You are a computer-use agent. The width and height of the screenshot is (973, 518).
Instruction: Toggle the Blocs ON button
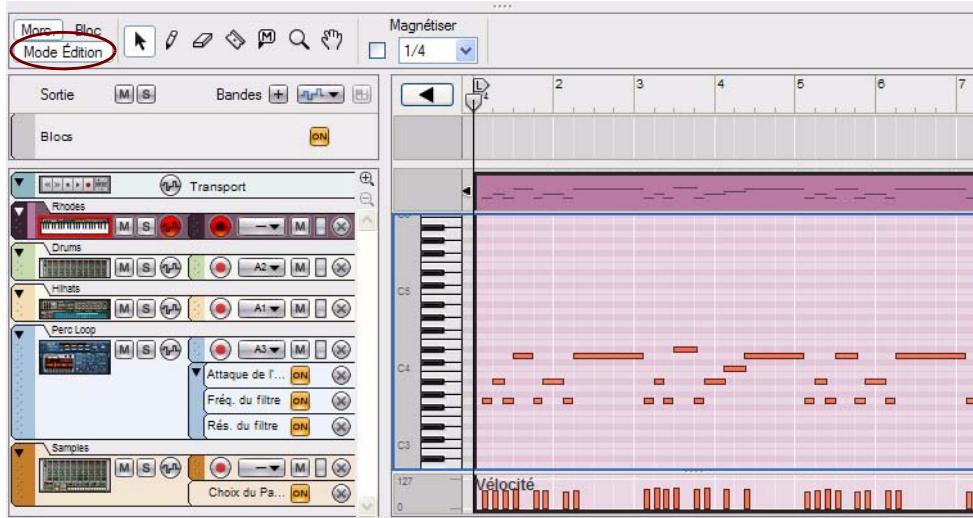coord(320,137)
